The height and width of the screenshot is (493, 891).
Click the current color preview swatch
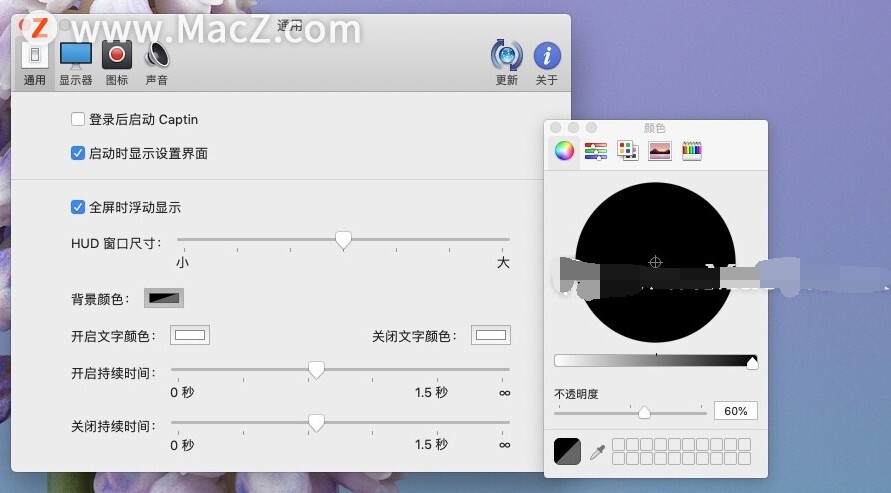tap(567, 452)
